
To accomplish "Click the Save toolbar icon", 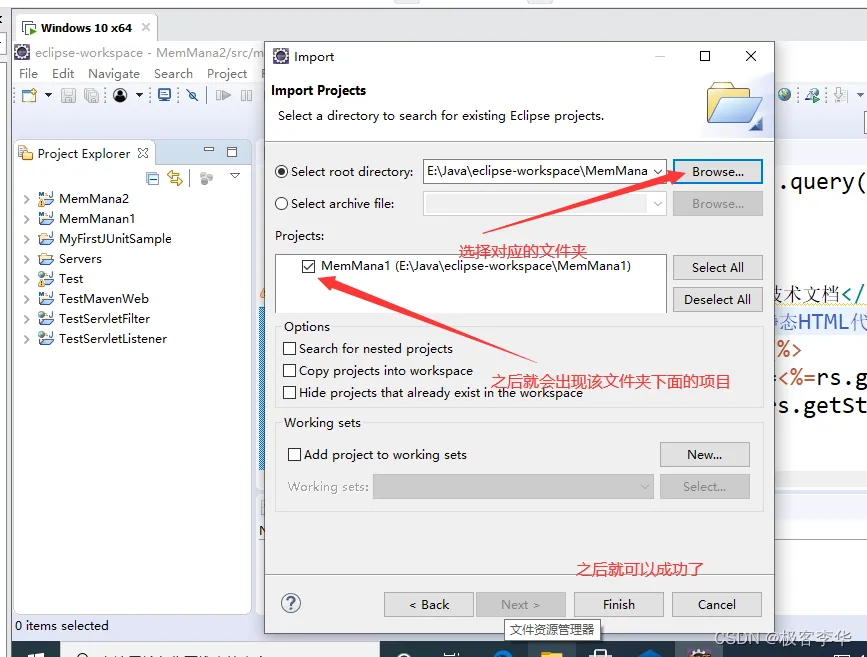I will pyautogui.click(x=69, y=95).
